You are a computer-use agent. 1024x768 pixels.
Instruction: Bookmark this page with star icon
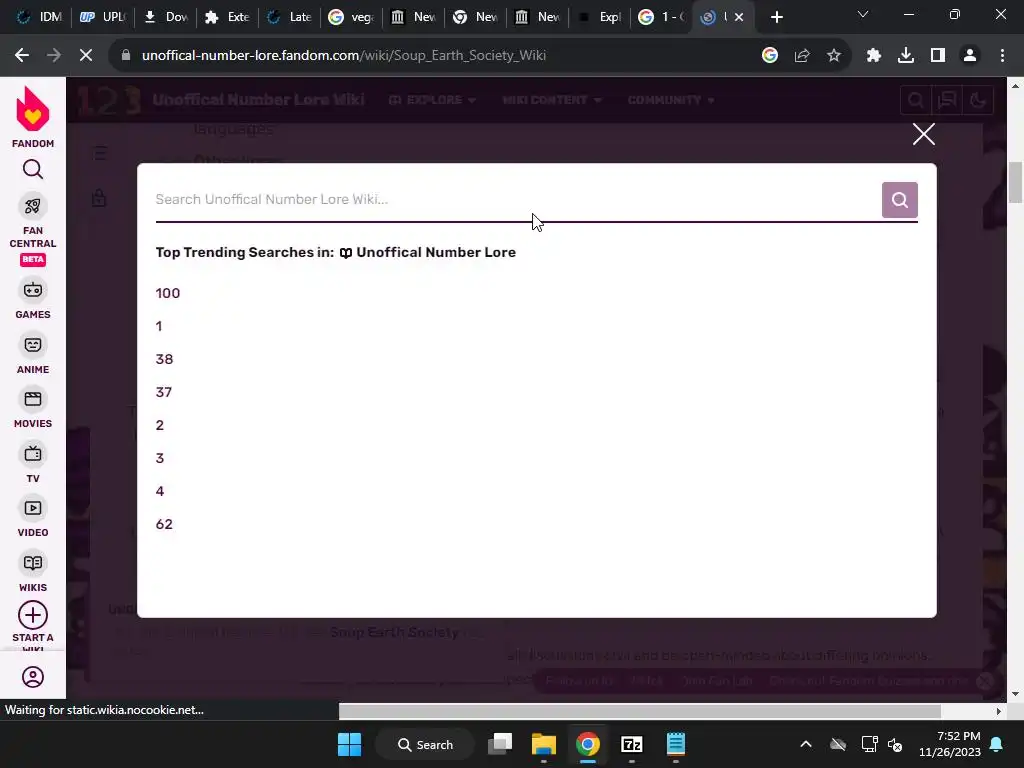pos(833,56)
